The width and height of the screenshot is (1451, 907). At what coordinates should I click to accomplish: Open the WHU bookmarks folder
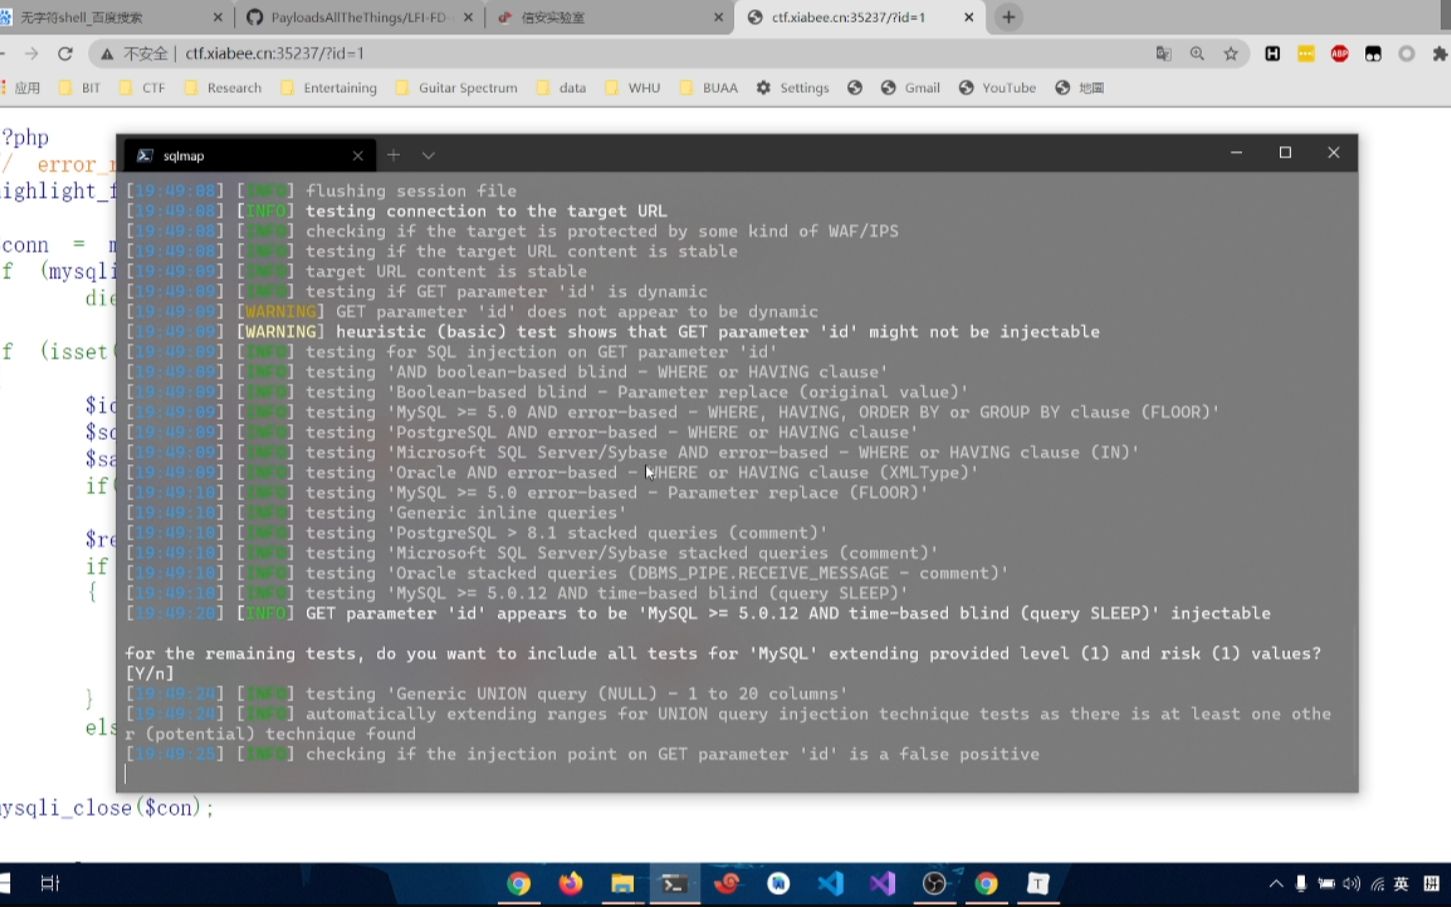(x=633, y=88)
